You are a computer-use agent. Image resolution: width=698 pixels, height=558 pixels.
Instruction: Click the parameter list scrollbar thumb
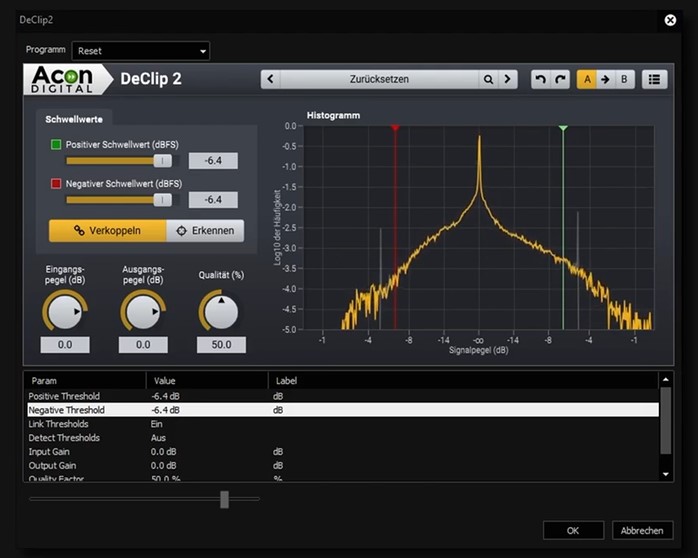tap(666, 421)
